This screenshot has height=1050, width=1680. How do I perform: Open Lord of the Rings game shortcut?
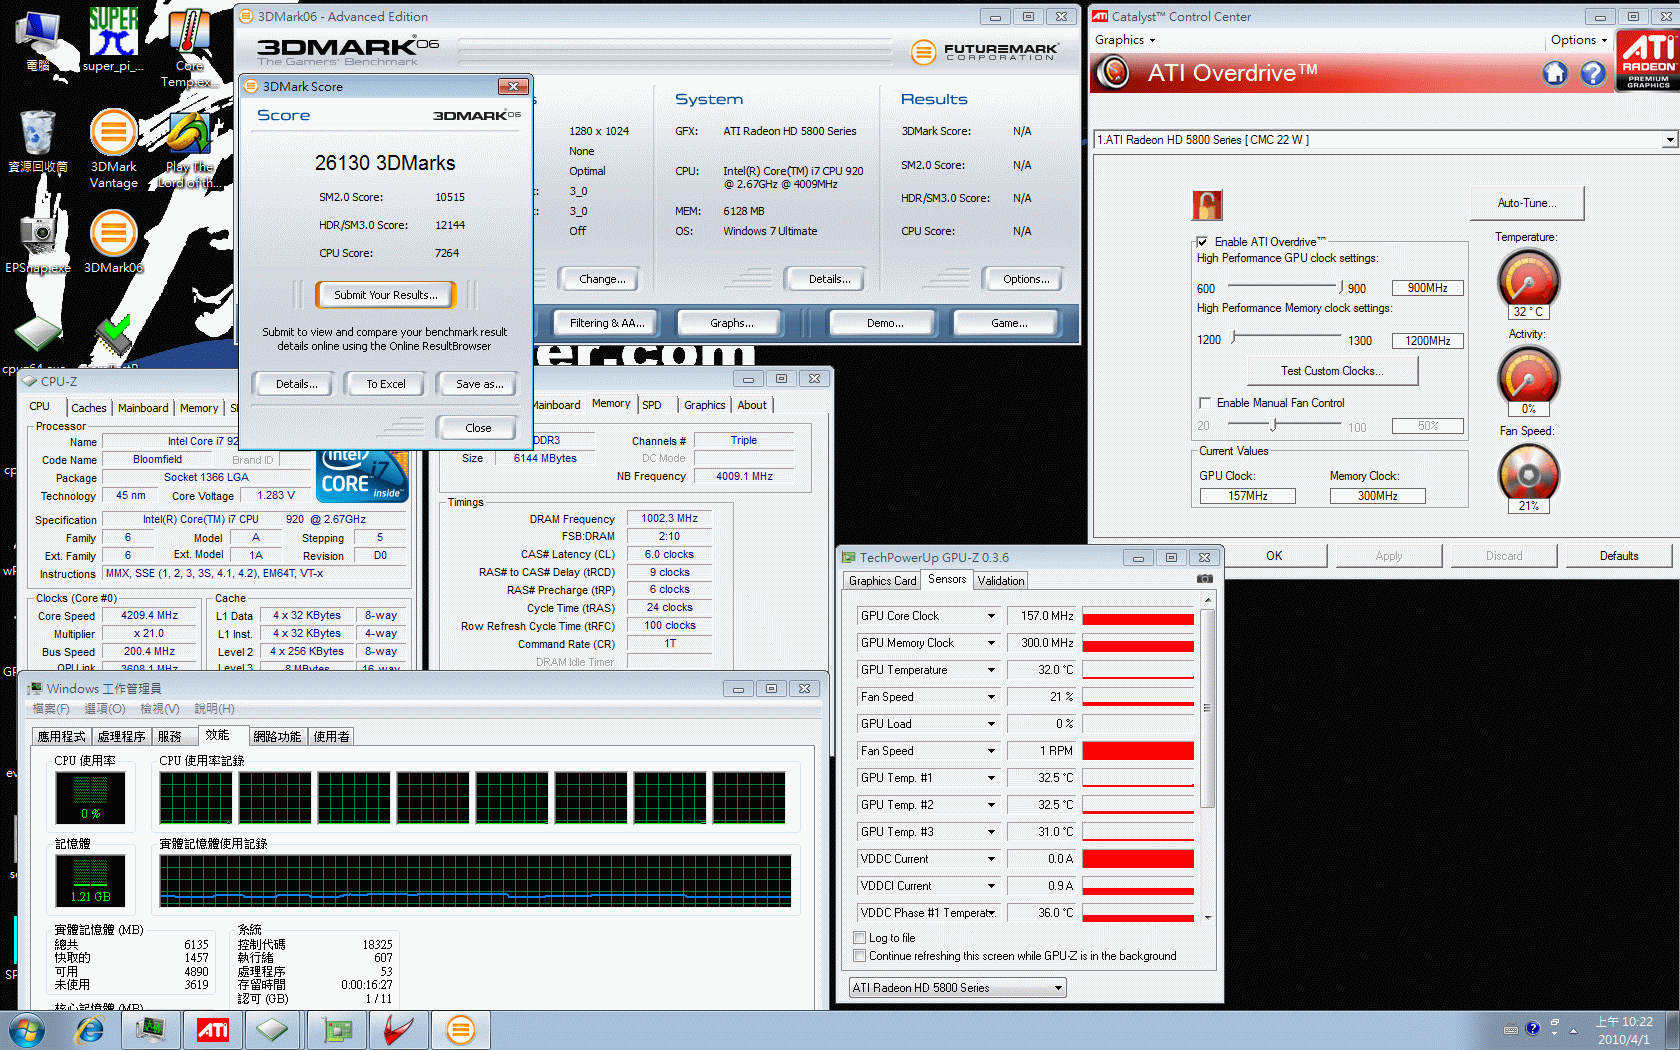pyautogui.click(x=189, y=148)
